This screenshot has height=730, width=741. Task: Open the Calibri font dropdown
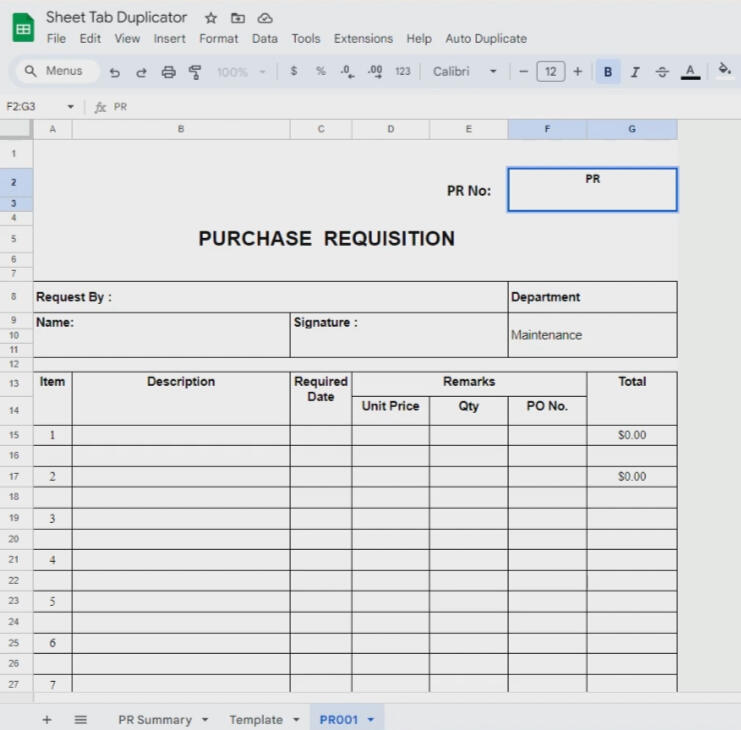pyautogui.click(x=464, y=72)
